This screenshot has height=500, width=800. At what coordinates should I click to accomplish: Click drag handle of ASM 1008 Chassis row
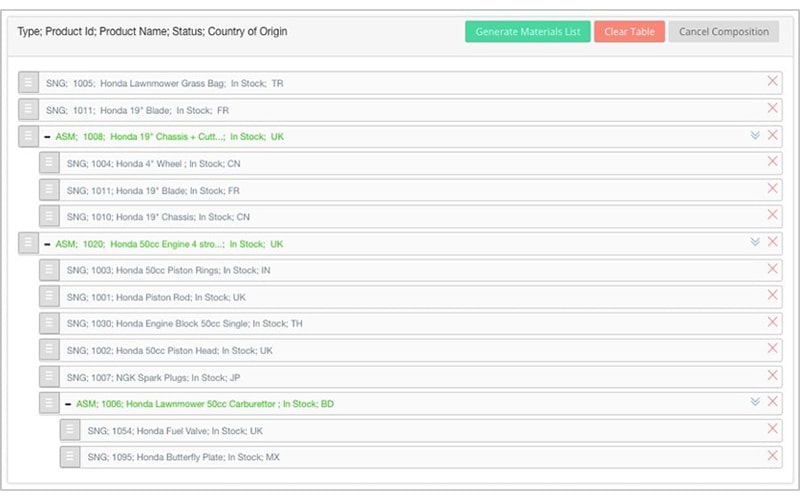tap(29, 136)
